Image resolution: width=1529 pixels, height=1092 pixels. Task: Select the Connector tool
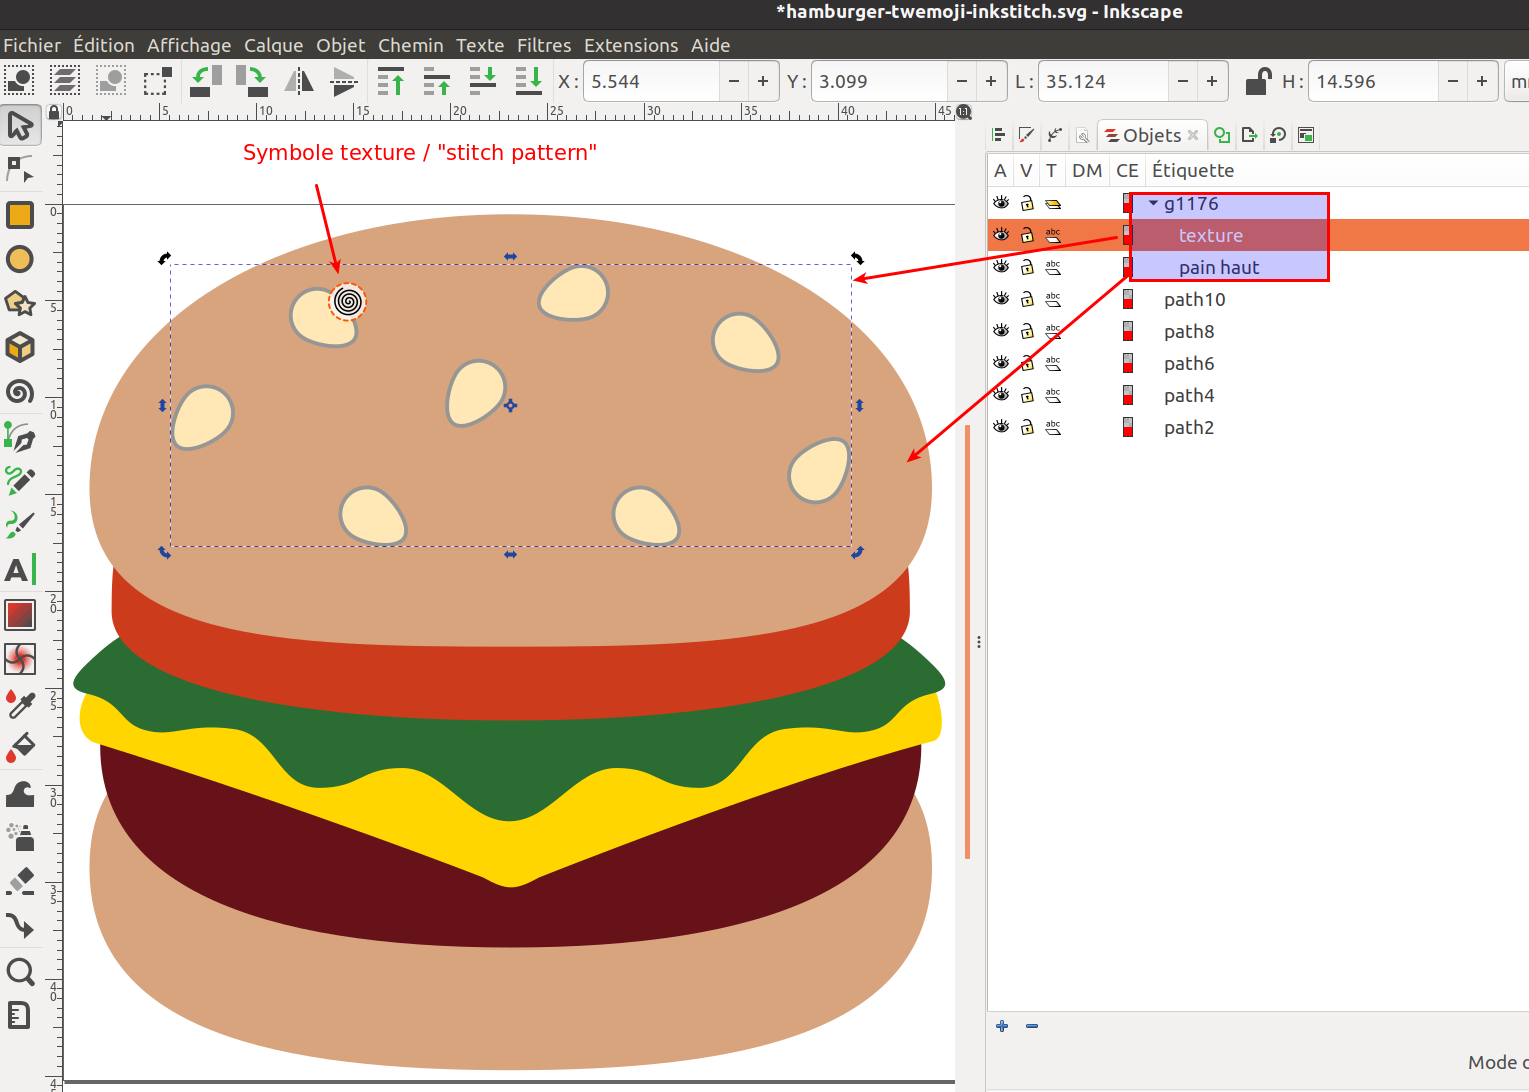pyautogui.click(x=20, y=926)
